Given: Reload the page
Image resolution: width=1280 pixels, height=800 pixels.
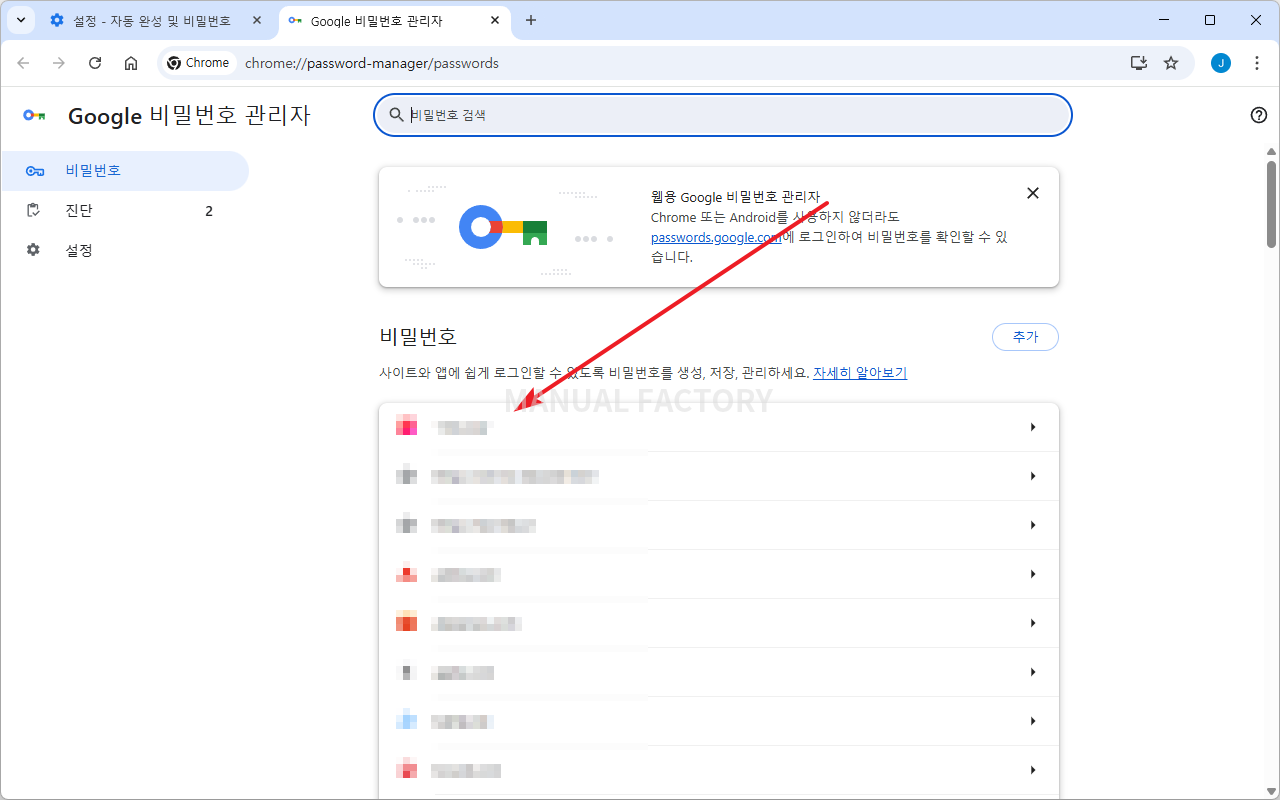Looking at the screenshot, I should click(95, 63).
